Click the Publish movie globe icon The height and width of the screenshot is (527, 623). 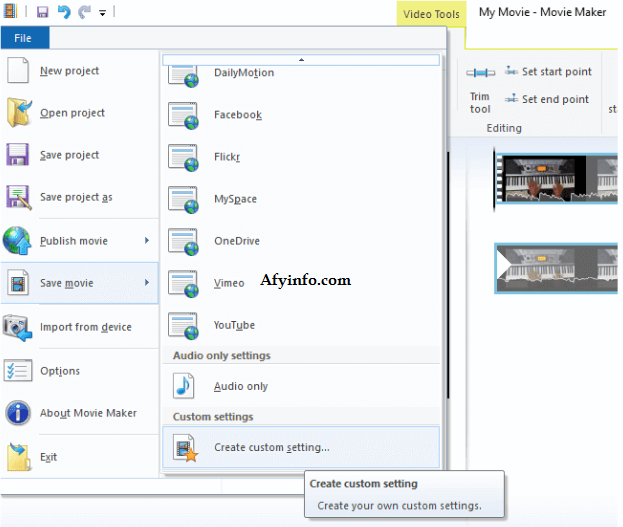[17, 240]
